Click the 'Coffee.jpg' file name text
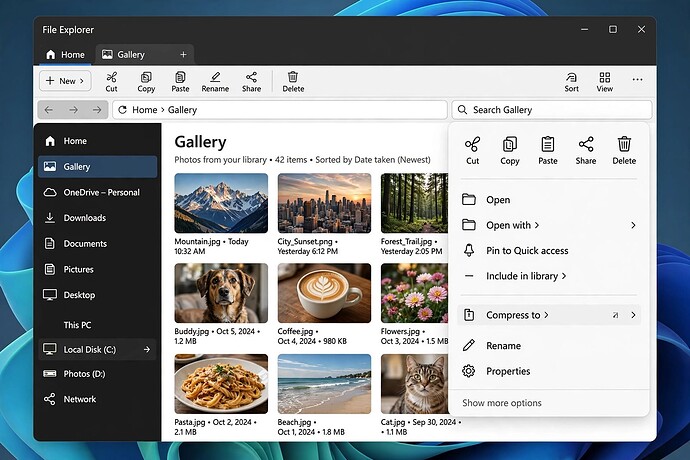 [x=295, y=331]
